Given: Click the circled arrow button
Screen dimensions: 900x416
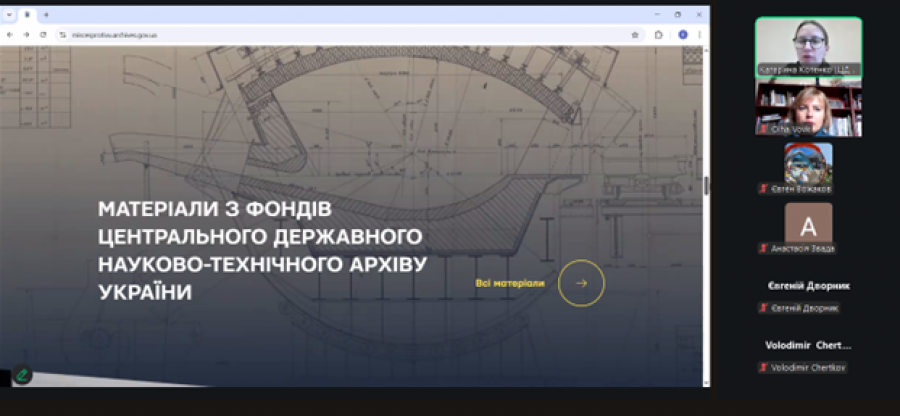Looking at the screenshot, I should (581, 283).
